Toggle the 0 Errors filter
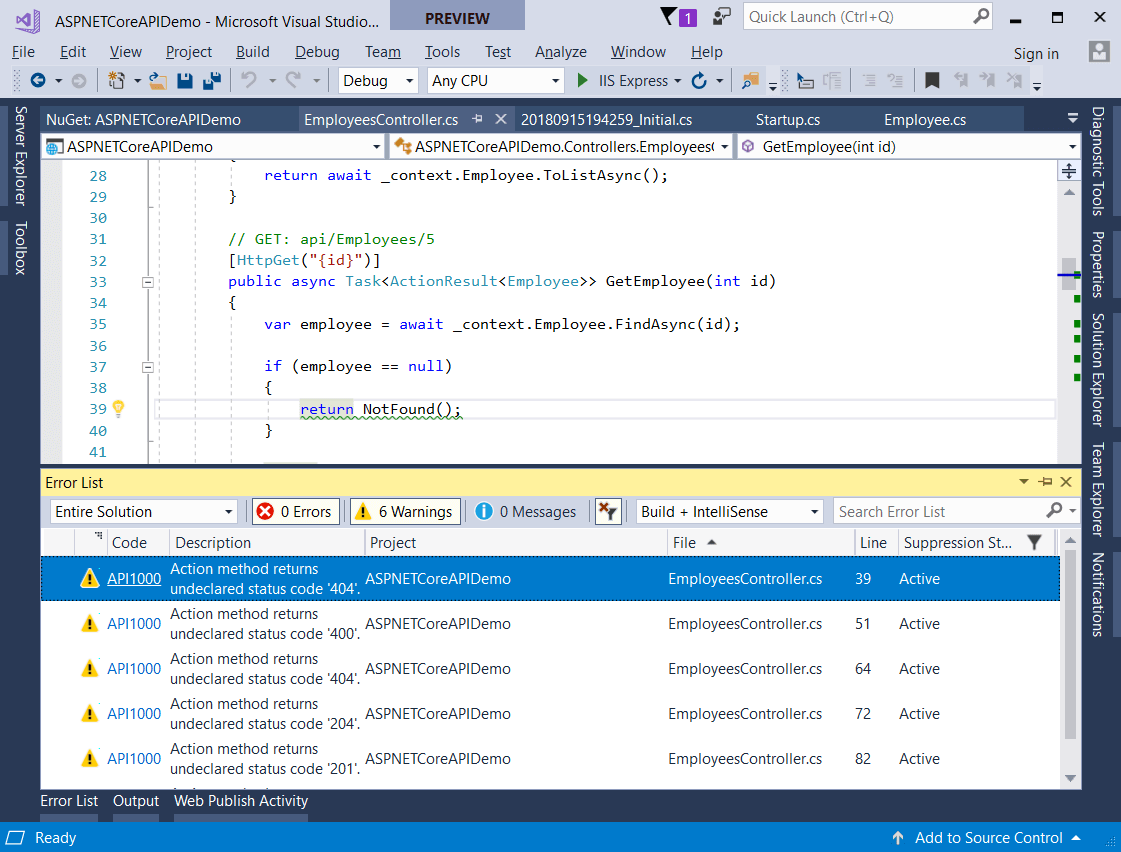Image resolution: width=1121 pixels, height=852 pixels. coord(295,512)
